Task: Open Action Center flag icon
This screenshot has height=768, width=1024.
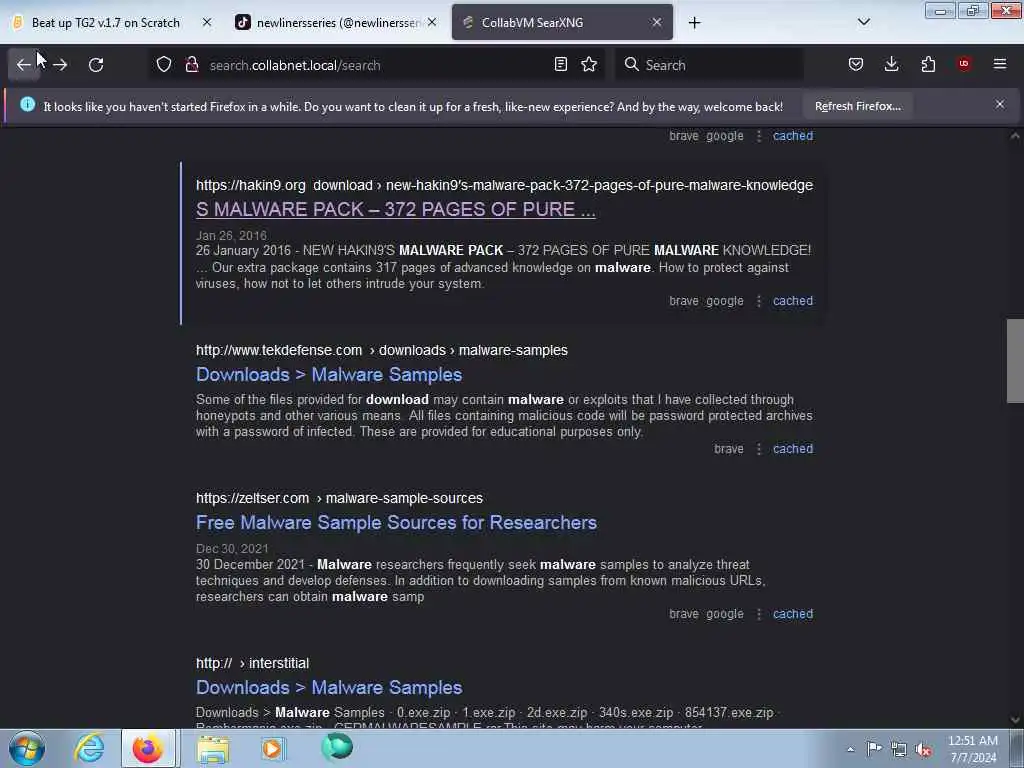Action: (x=874, y=749)
